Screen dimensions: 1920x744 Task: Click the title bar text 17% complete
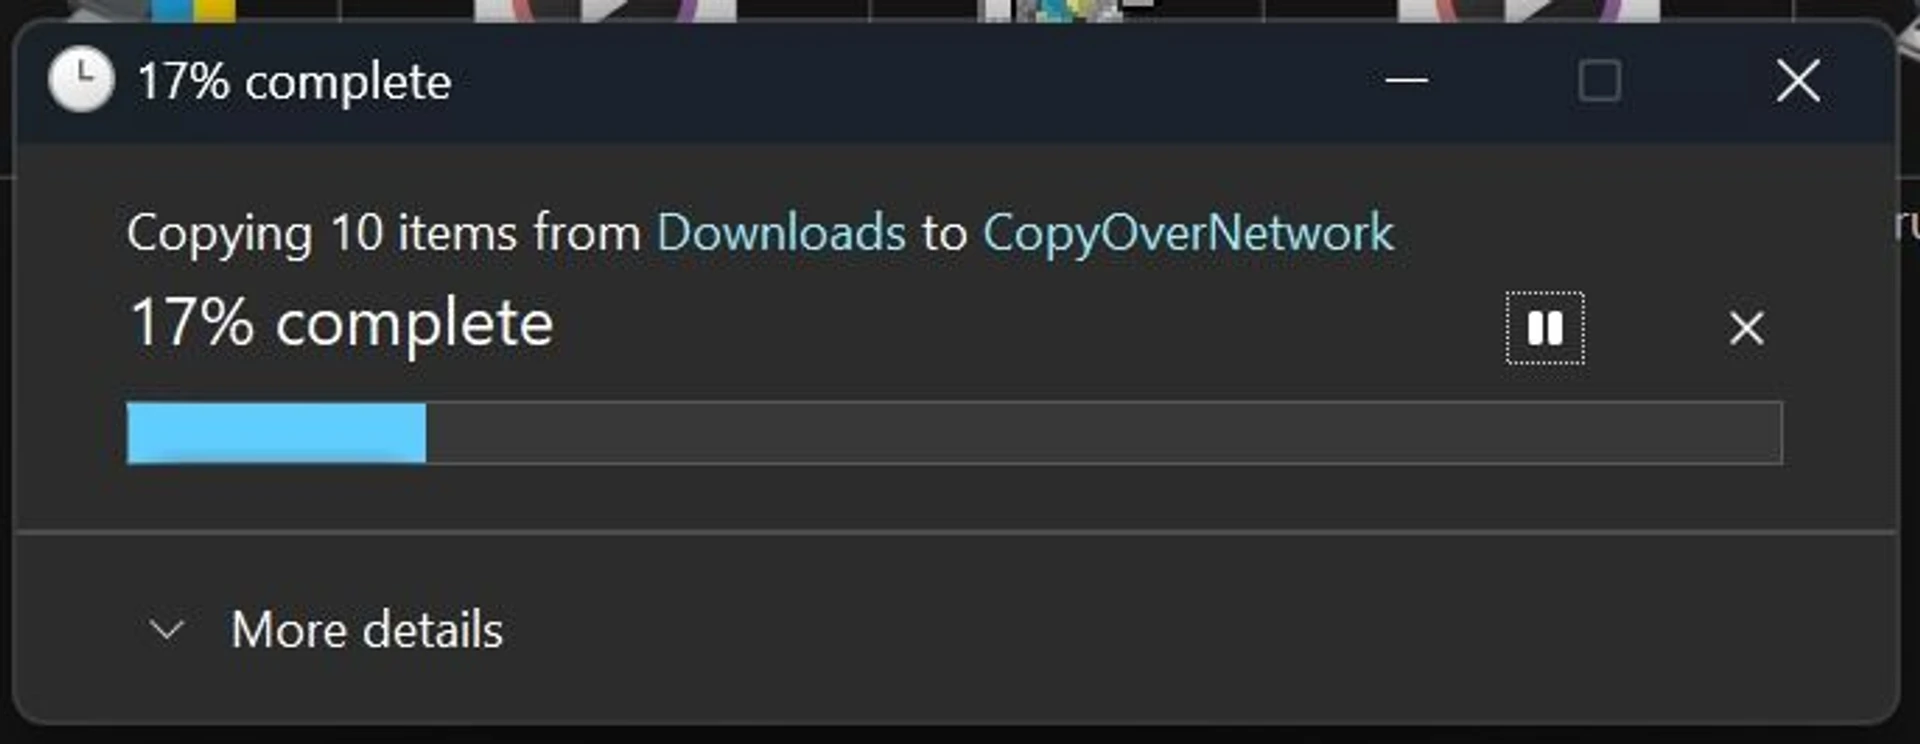click(x=294, y=82)
